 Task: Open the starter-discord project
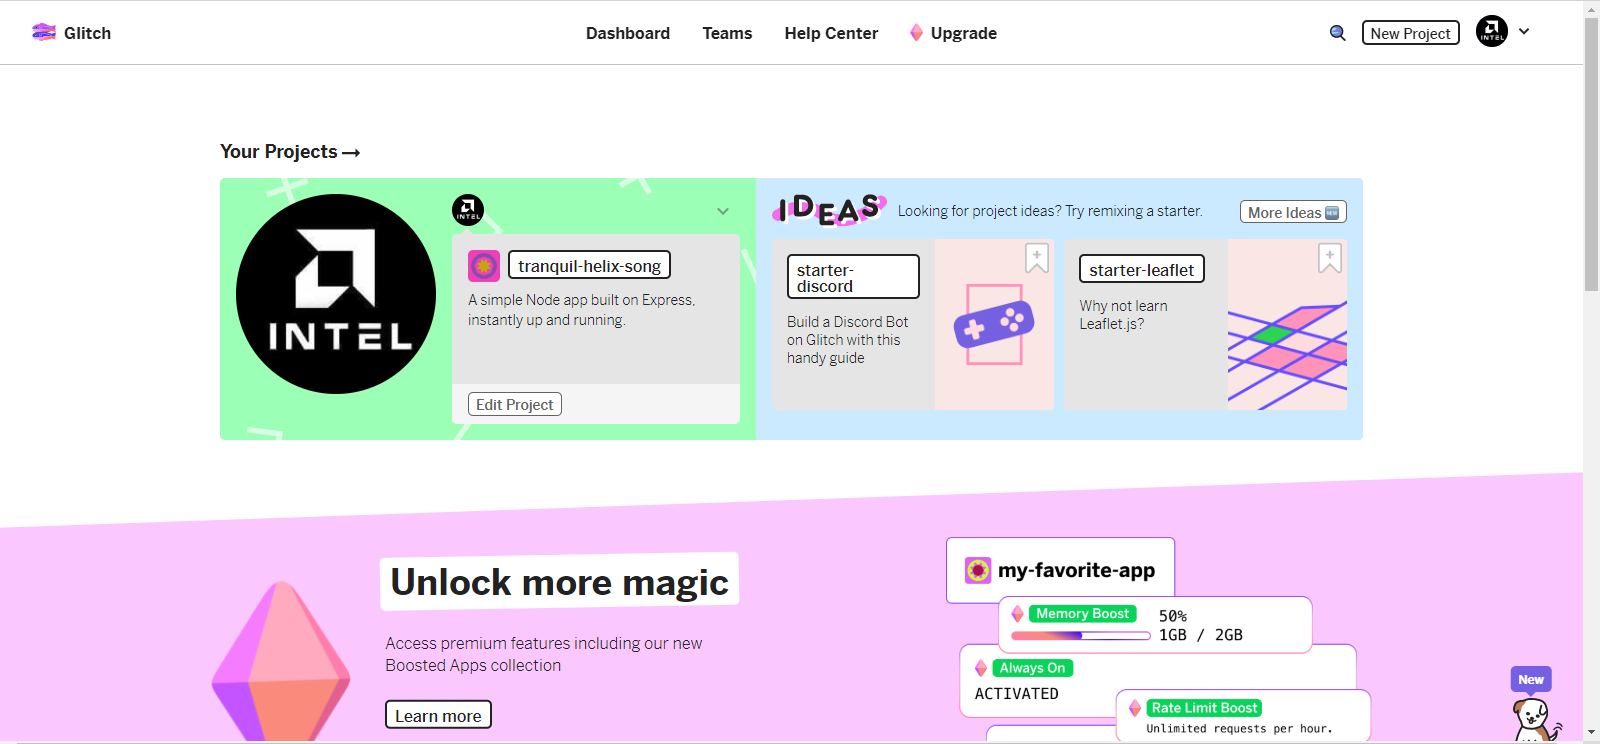853,277
